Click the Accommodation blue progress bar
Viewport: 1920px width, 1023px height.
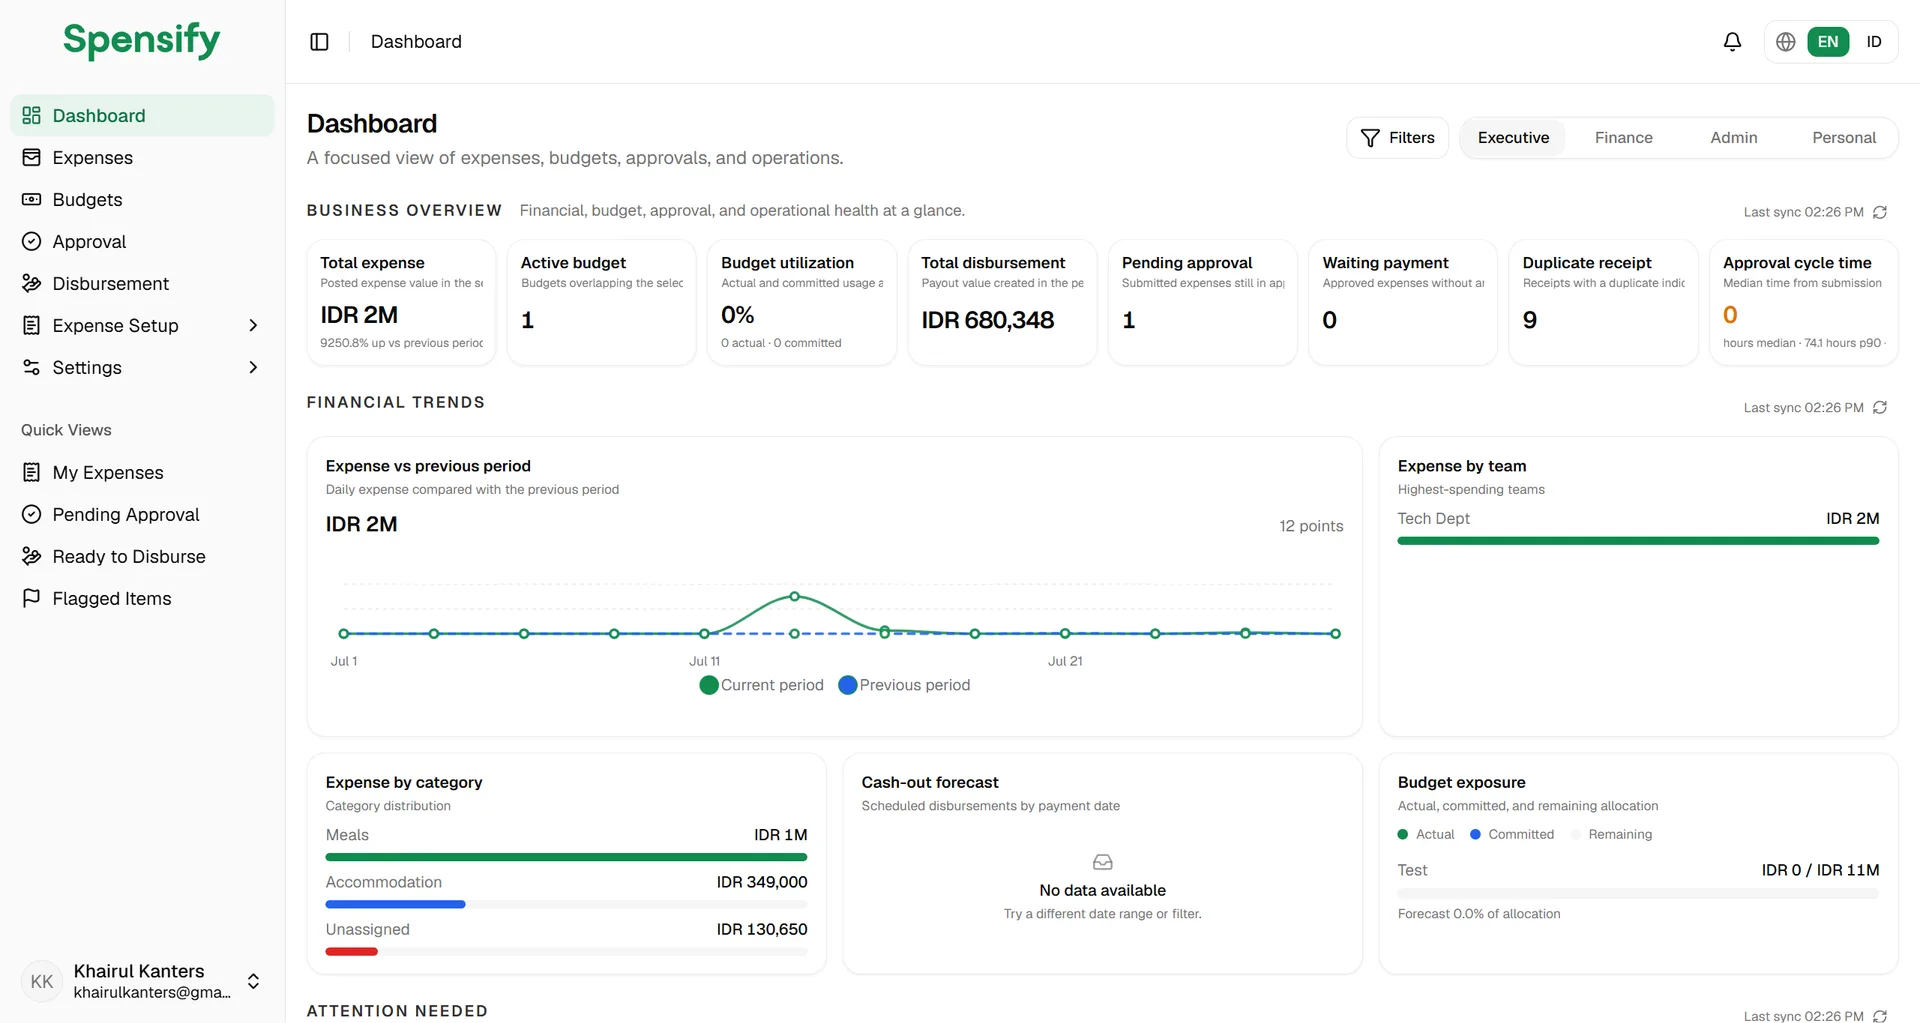[x=395, y=905]
